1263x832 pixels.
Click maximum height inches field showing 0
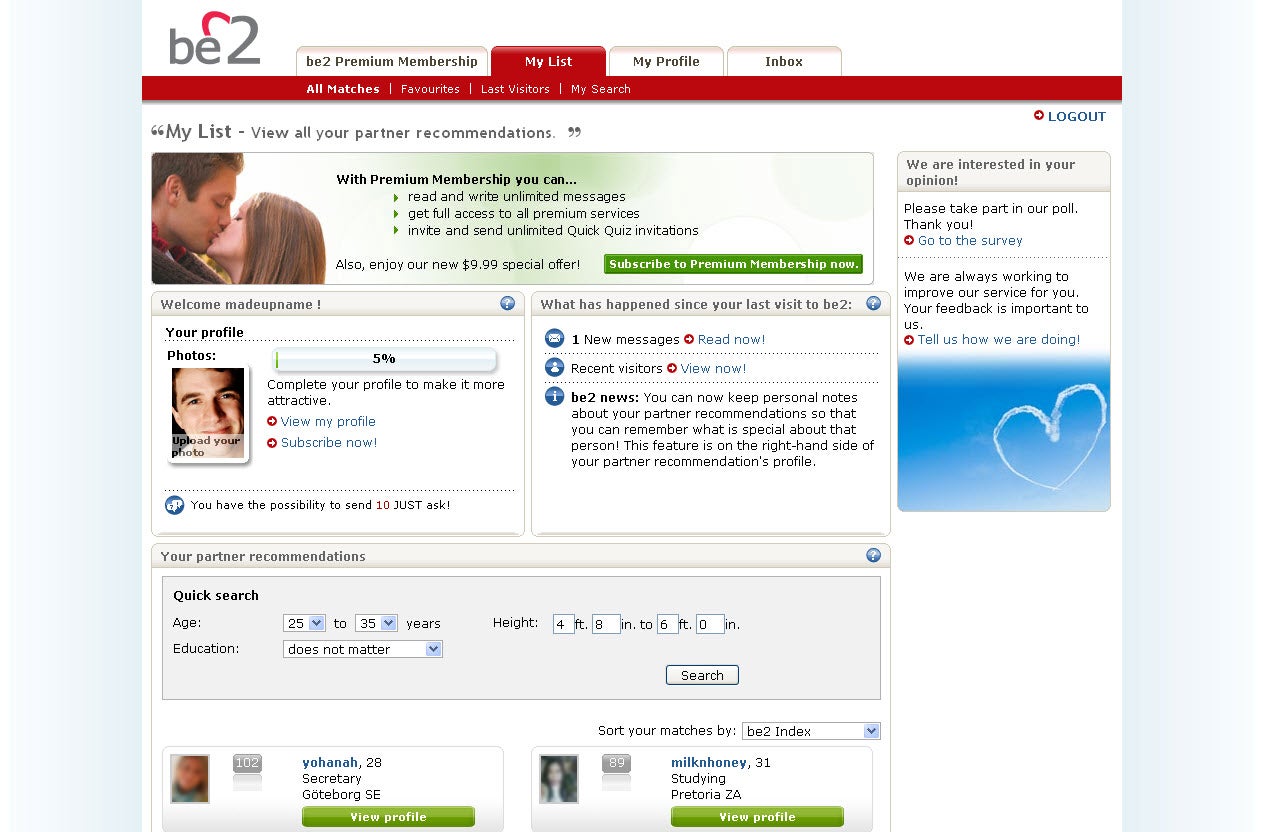(x=710, y=624)
